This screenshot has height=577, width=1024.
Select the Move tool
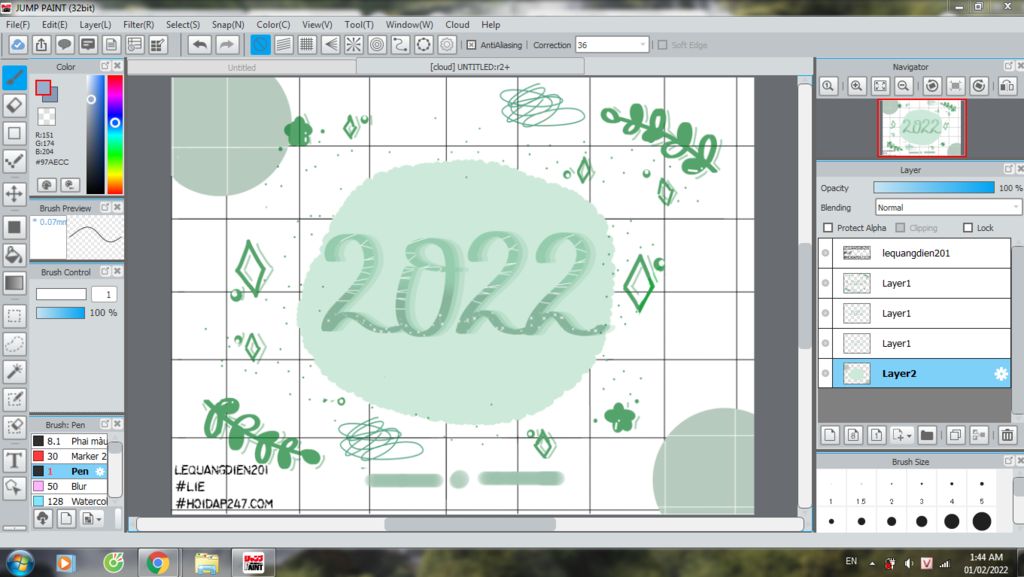14,194
